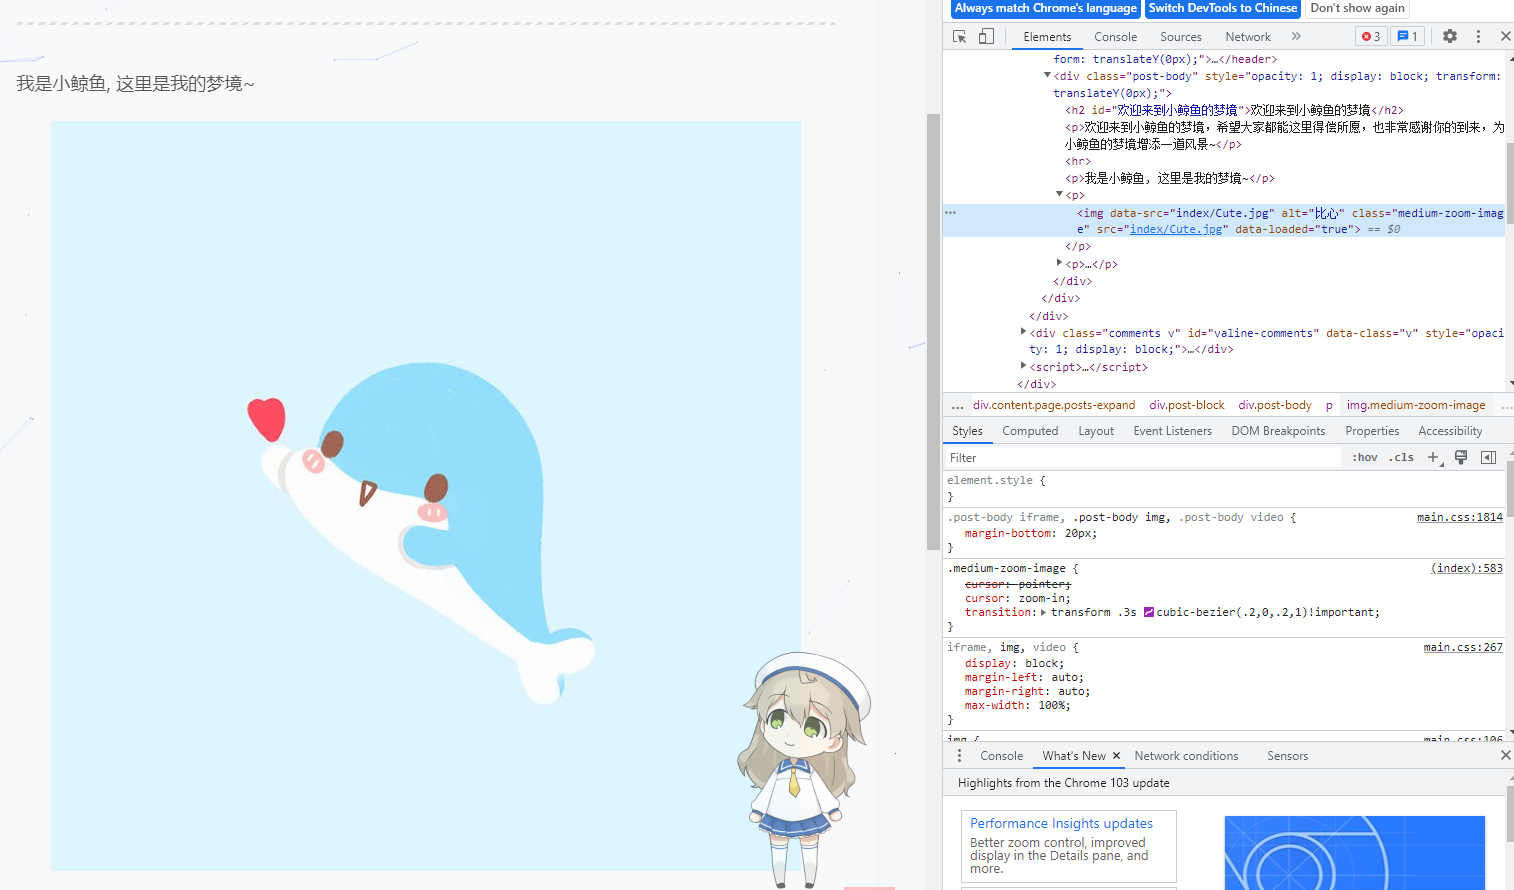Screen dimensions: 1514x890
Task: Collapse the div.post-body node
Action: pyautogui.click(x=1048, y=76)
